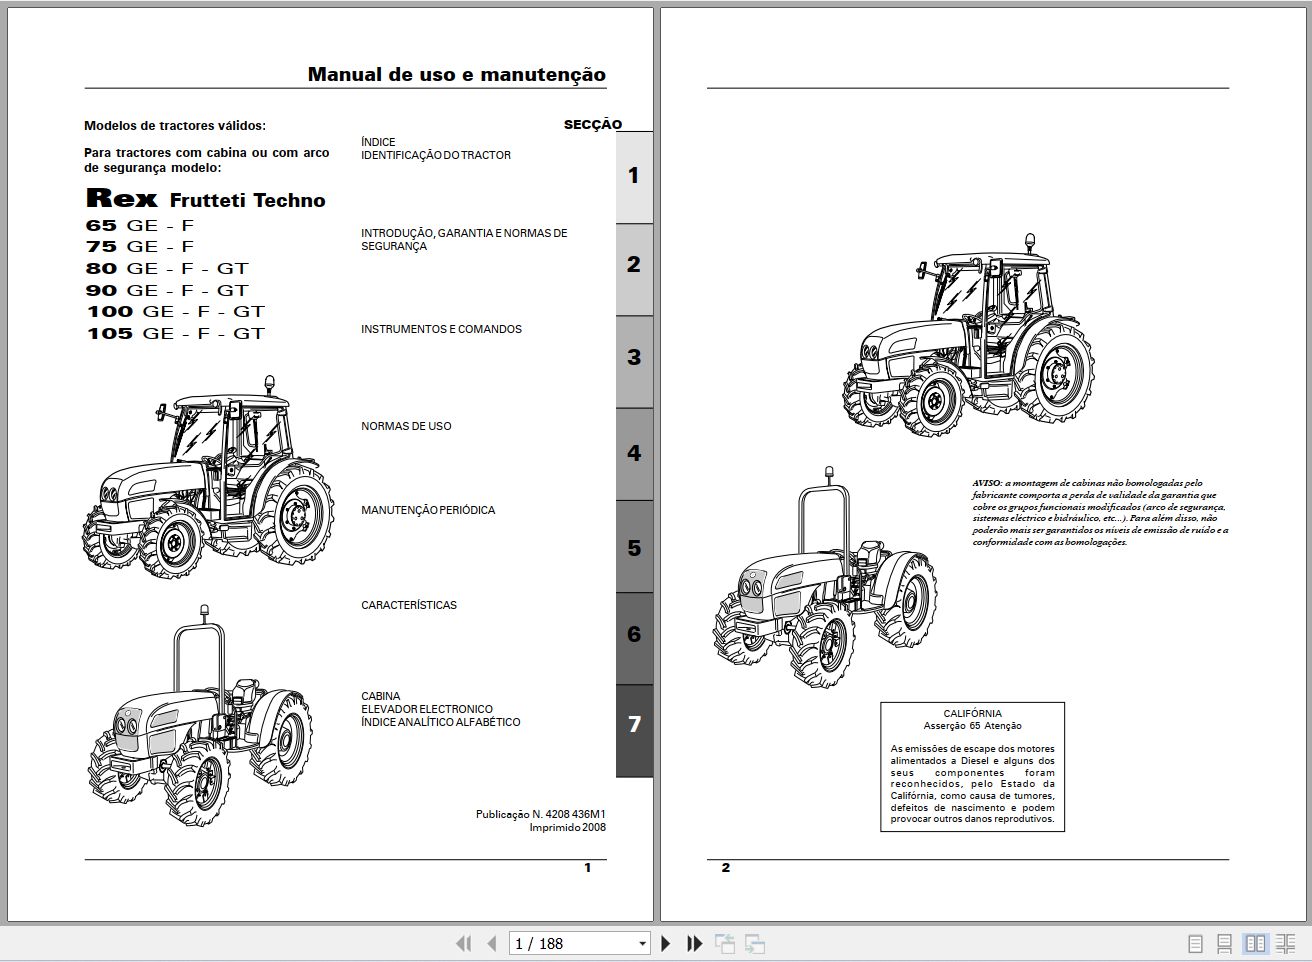Click the '100 GE - F - GT' model line
The height and width of the screenshot is (962, 1312).
pyautogui.click(x=175, y=312)
